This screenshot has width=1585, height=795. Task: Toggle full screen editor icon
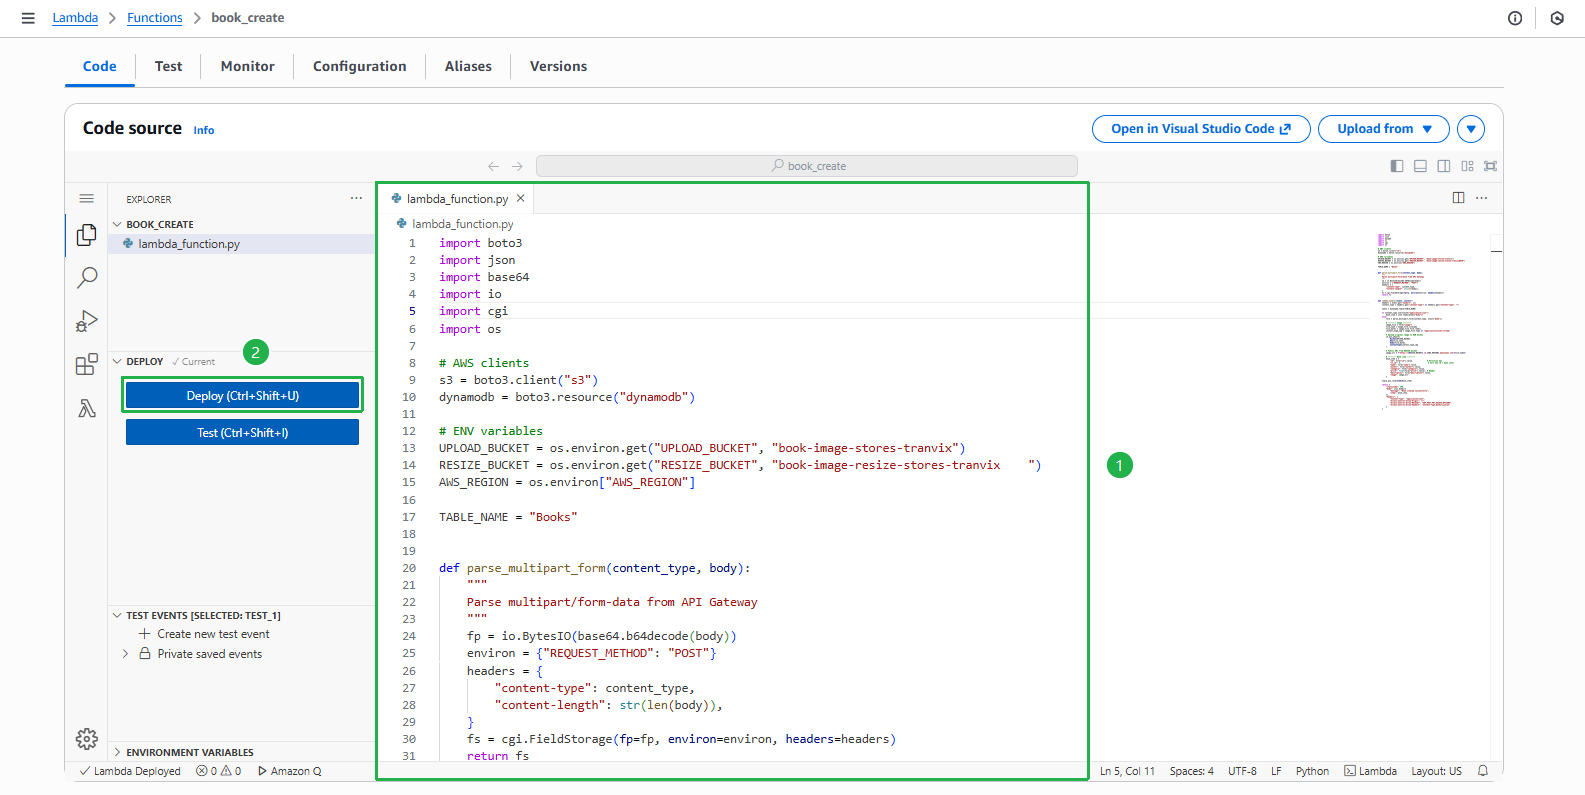point(1491,166)
